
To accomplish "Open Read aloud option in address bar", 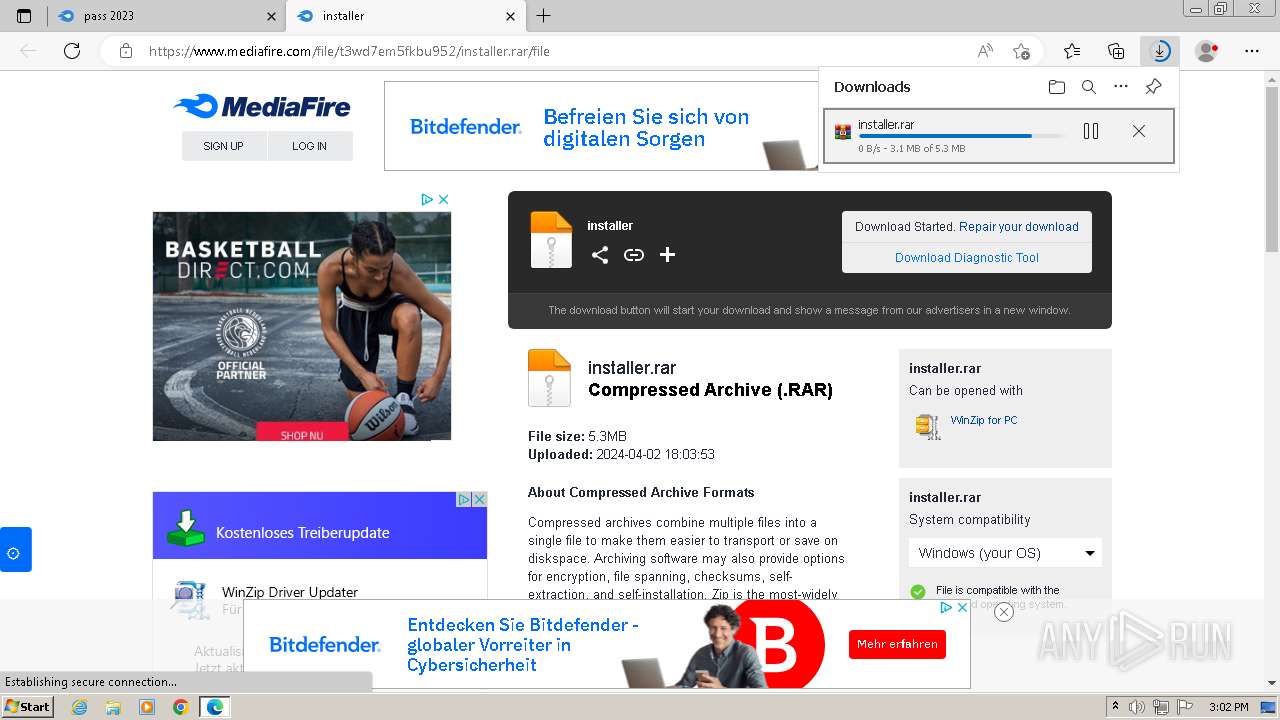I will [985, 51].
